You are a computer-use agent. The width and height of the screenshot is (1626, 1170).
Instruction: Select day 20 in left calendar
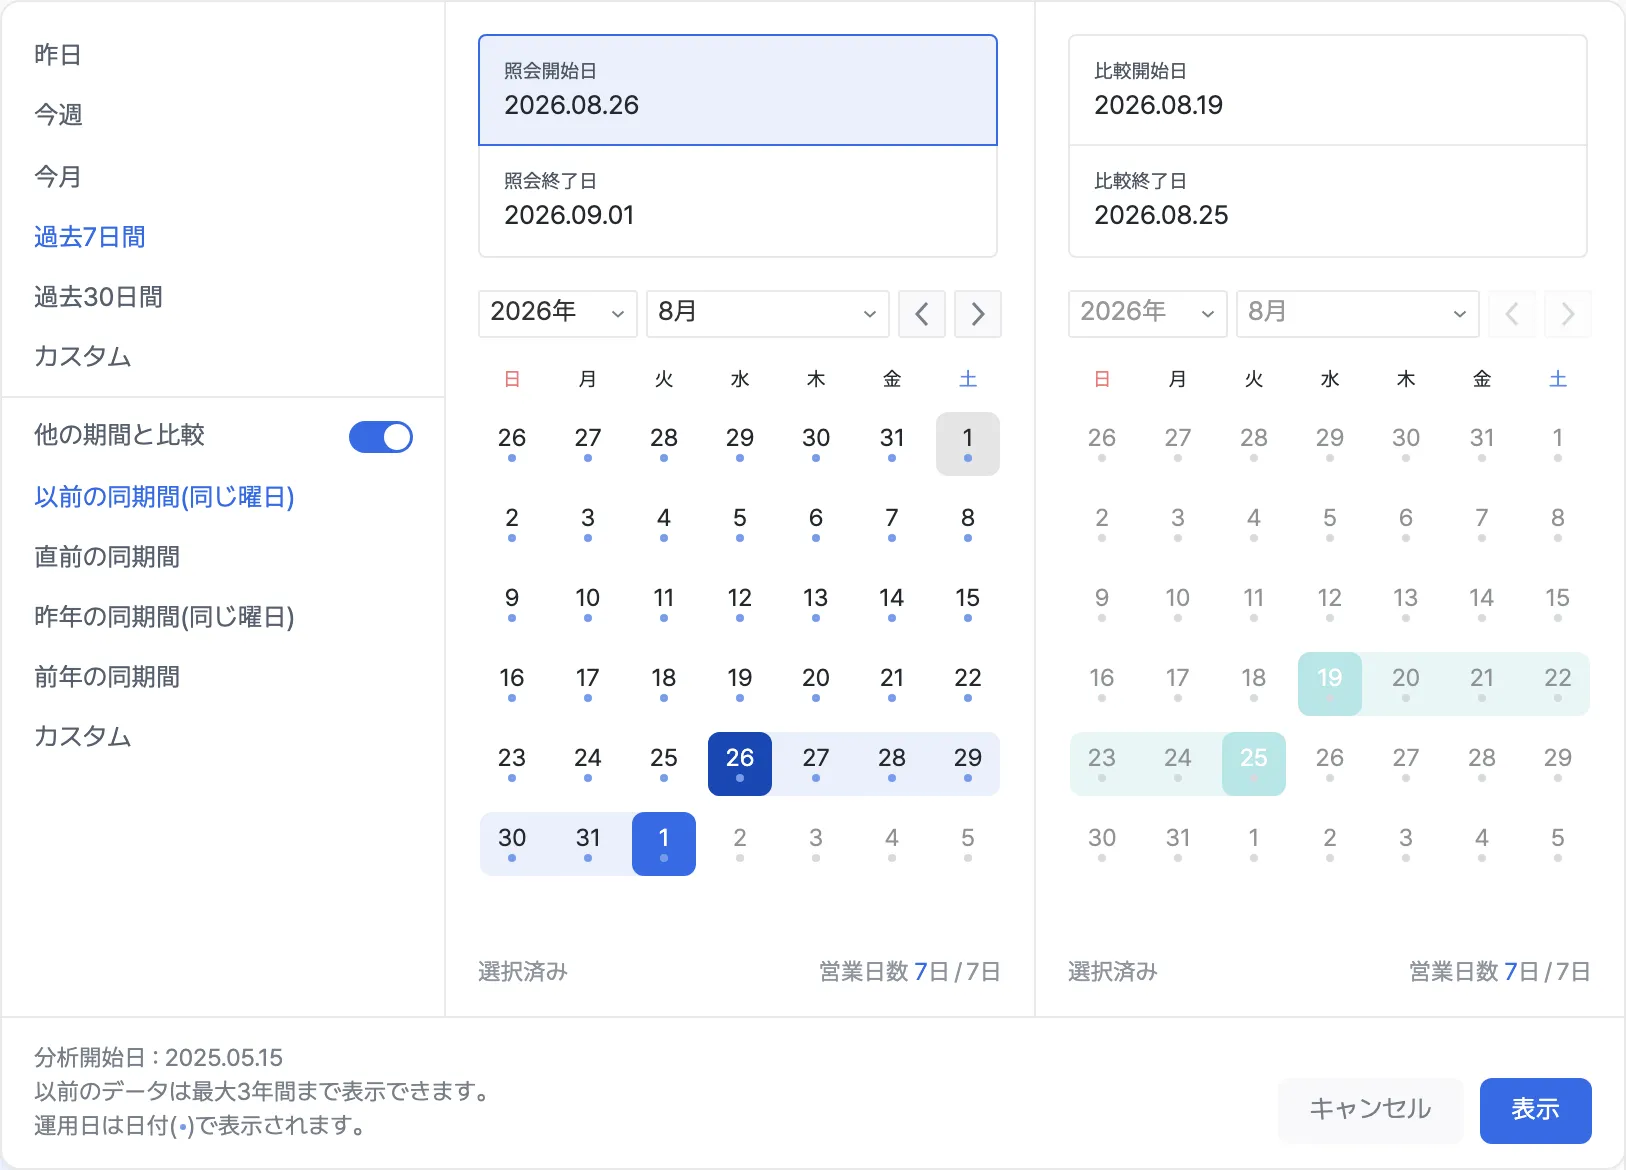tap(816, 684)
